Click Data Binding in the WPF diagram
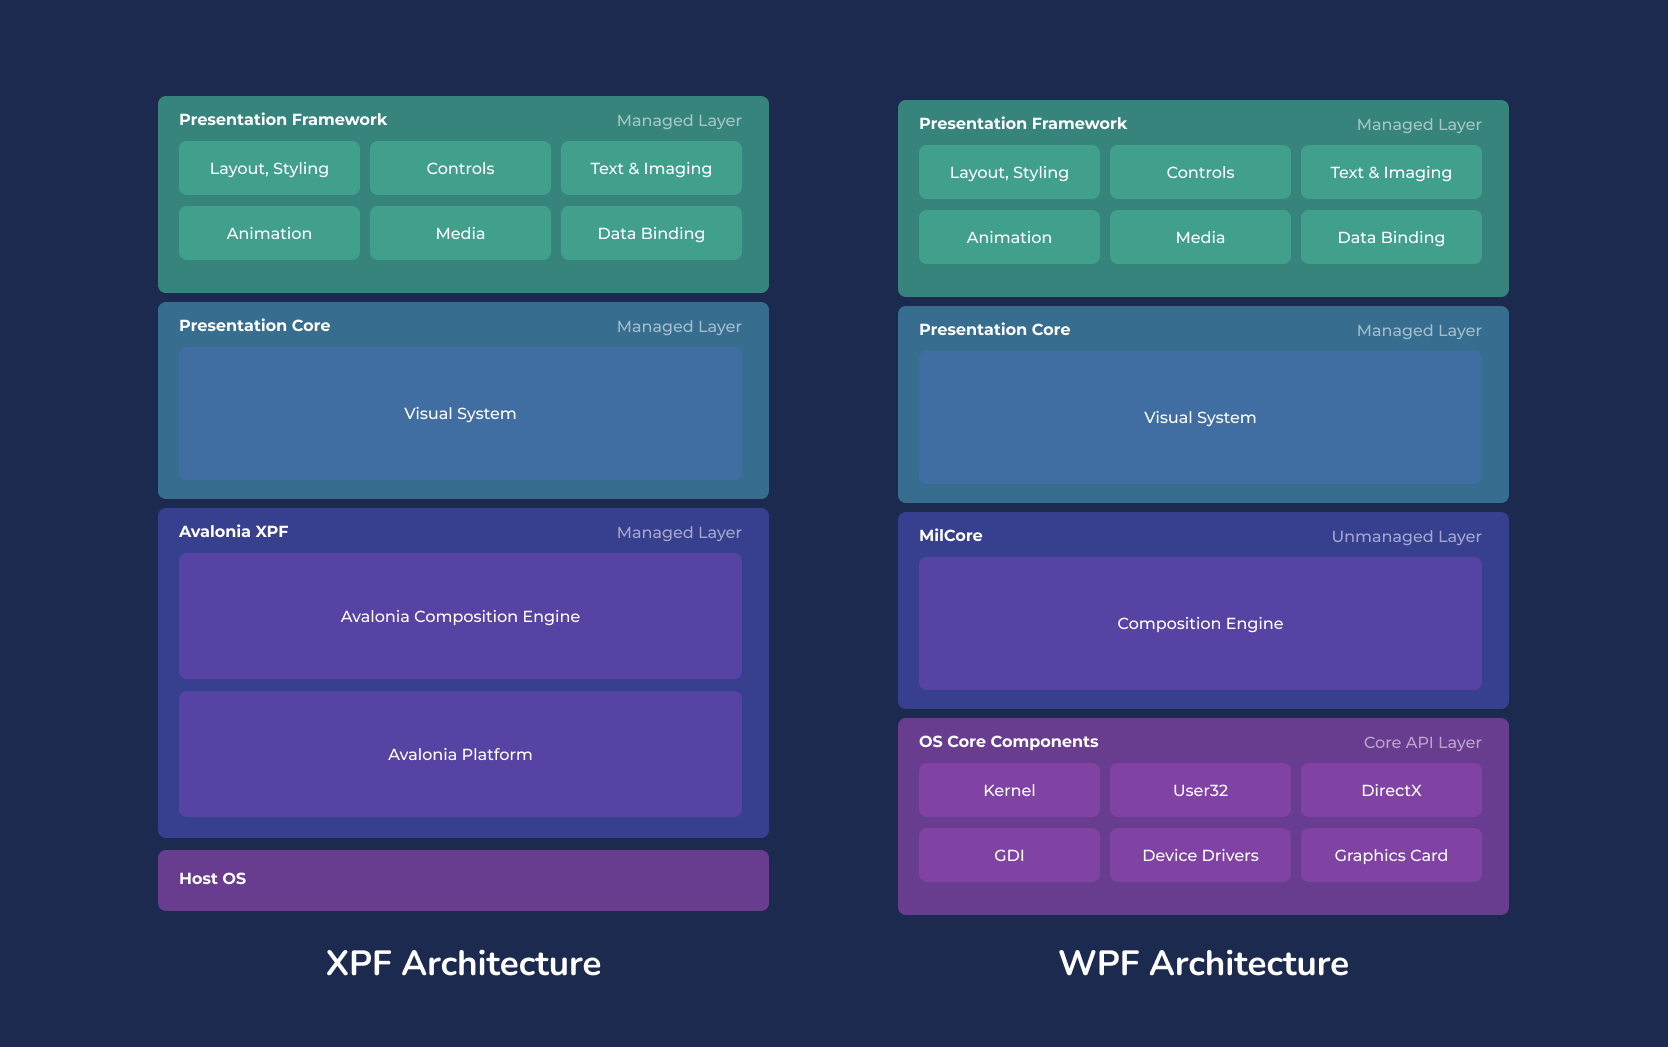This screenshot has width=1668, height=1047. click(x=1390, y=237)
